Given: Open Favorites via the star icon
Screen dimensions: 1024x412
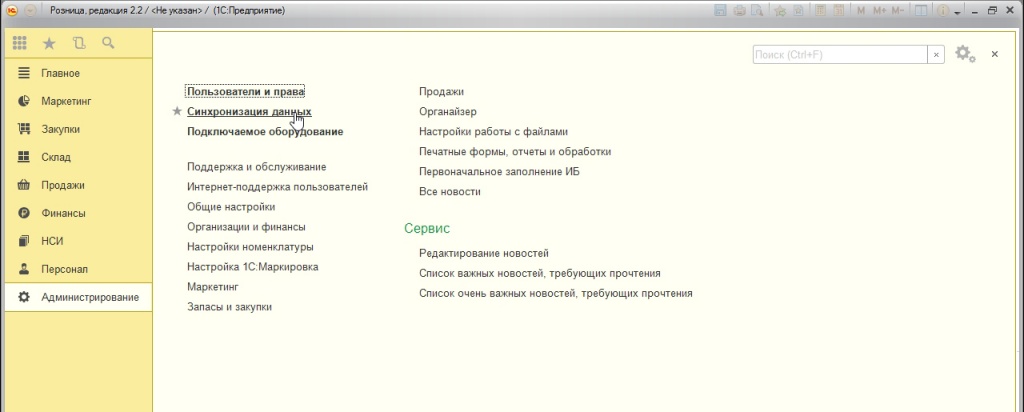Looking at the screenshot, I should tap(49, 44).
